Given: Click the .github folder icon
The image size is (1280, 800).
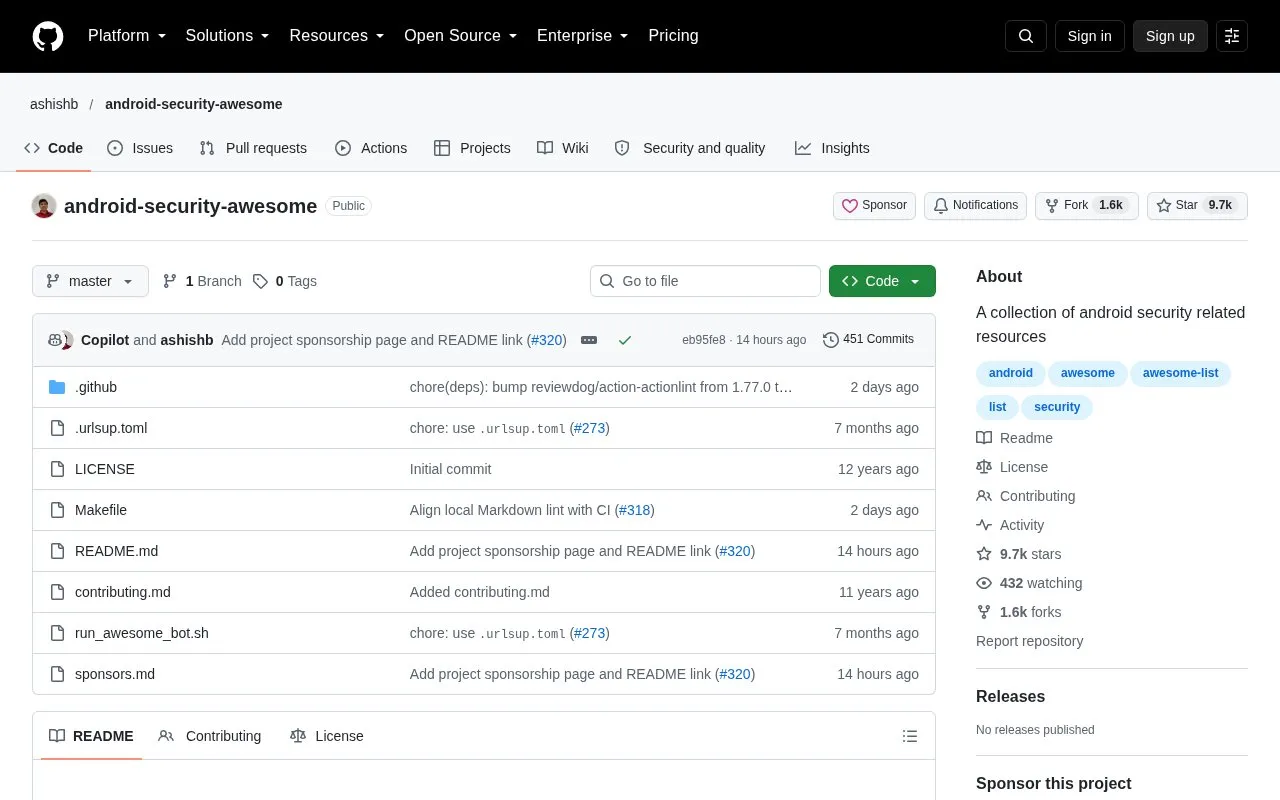Looking at the screenshot, I should click(x=57, y=387).
